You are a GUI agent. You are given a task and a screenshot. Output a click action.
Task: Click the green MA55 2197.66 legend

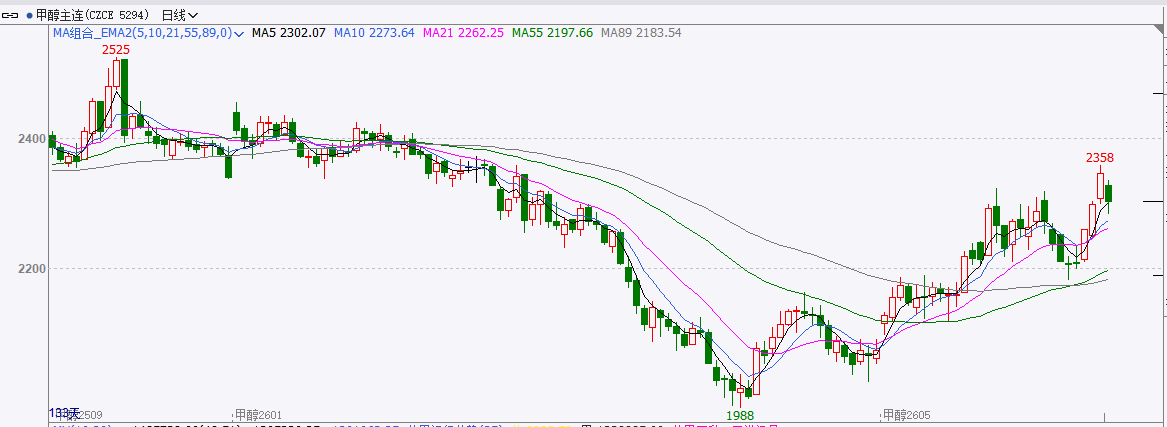coord(551,33)
